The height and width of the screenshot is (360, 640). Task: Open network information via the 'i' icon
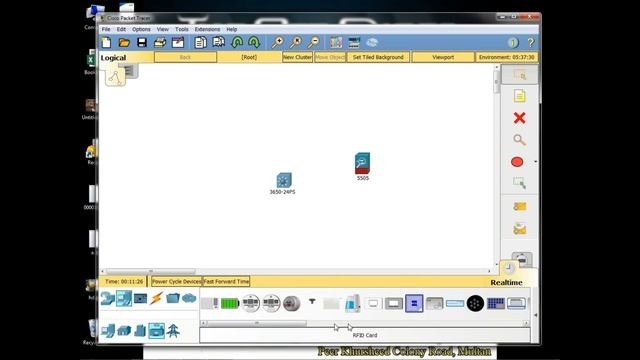(x=513, y=42)
